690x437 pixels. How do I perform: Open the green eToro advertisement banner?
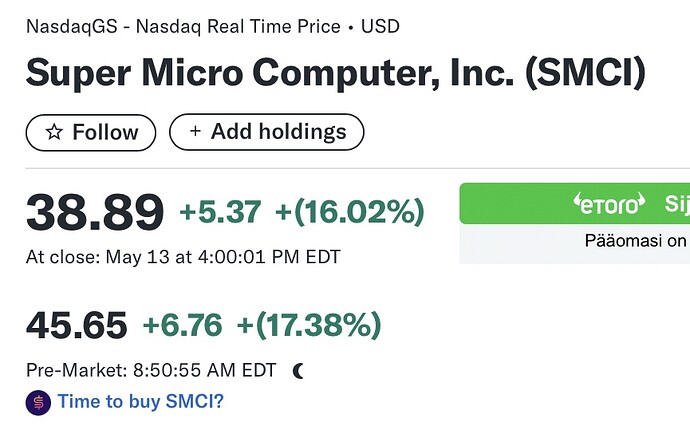575,203
